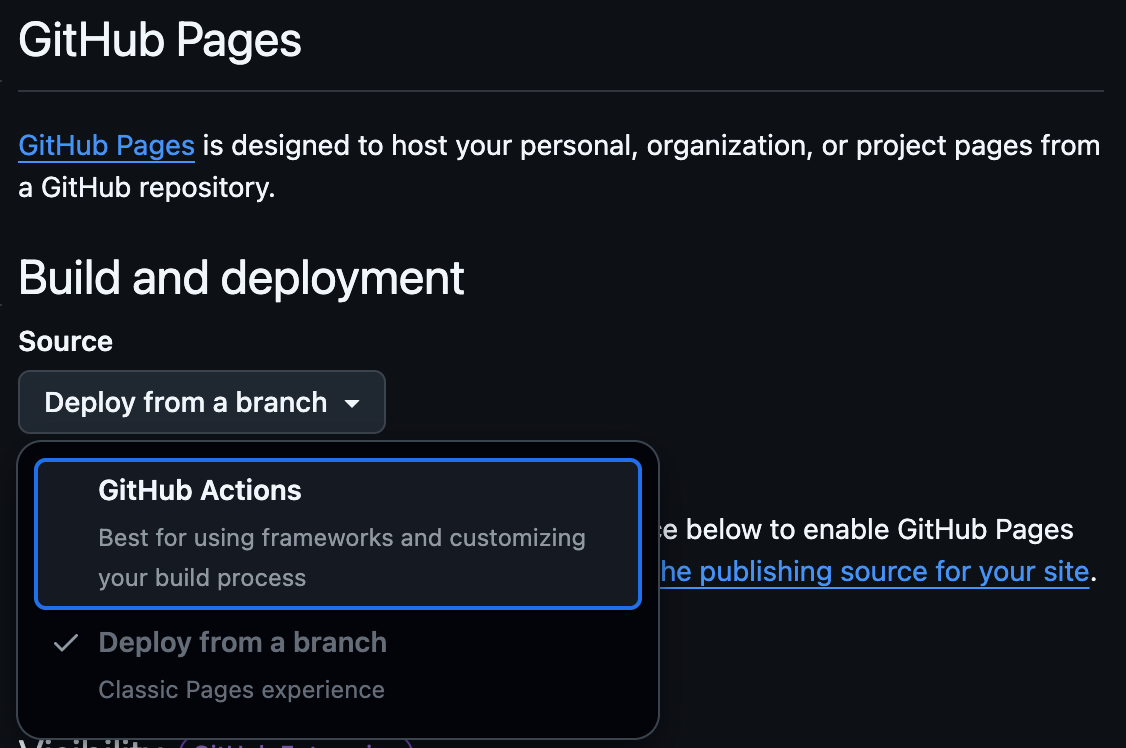Select GitHub Actions as the source

[x=338, y=533]
